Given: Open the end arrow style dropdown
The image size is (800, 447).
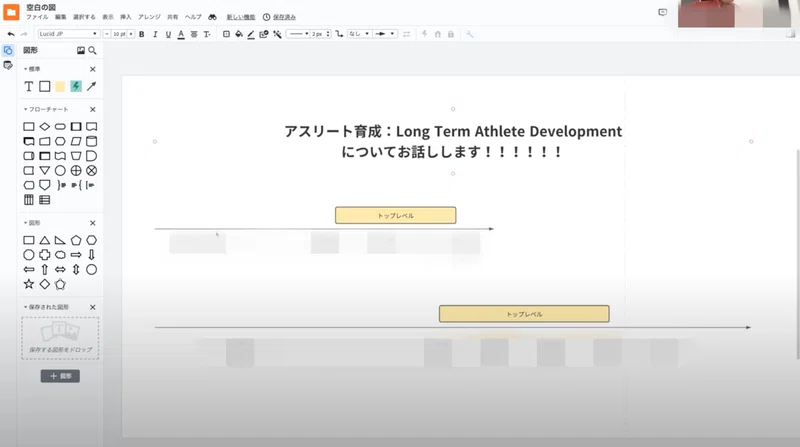Looking at the screenshot, I should [385, 34].
